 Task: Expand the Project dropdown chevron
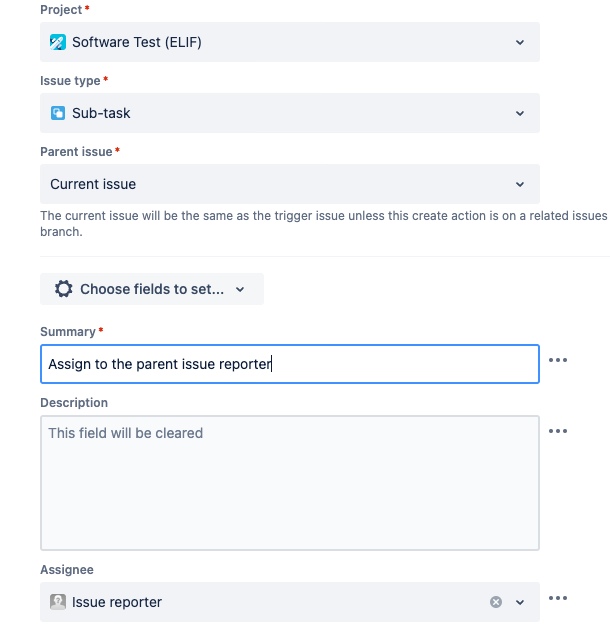(x=520, y=42)
